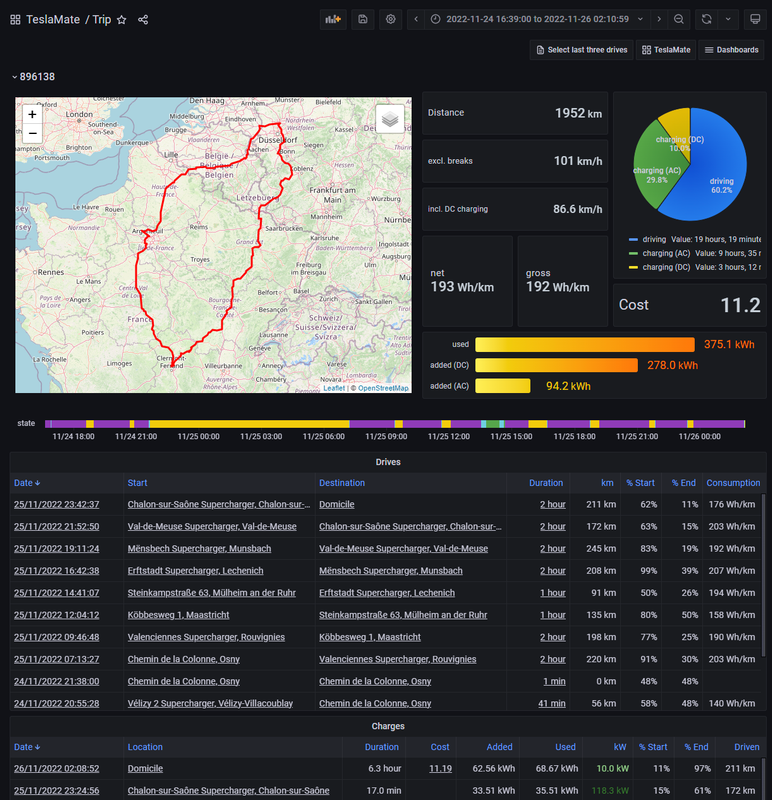Viewport: 772px width, 800px height.
Task: Open Valenciennes Supercharger destination link
Action: 397,659
